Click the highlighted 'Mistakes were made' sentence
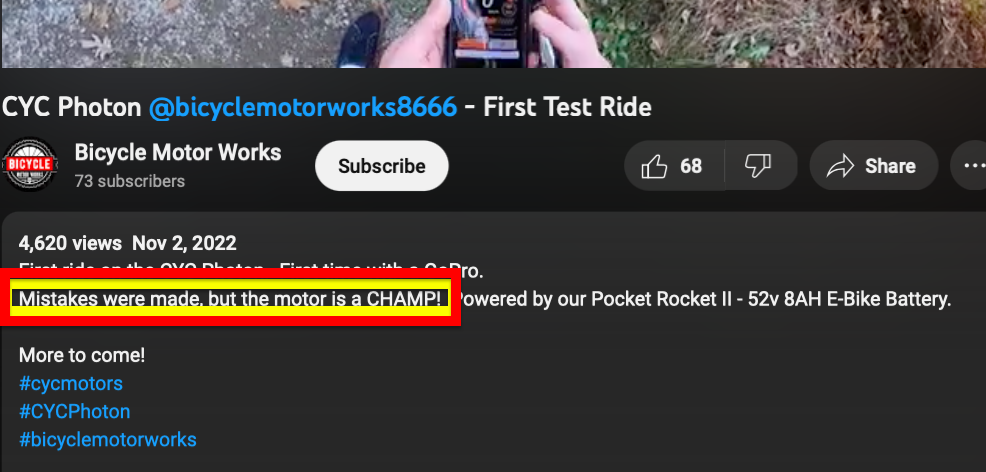Image resolution: width=986 pixels, height=472 pixels. coord(230,299)
